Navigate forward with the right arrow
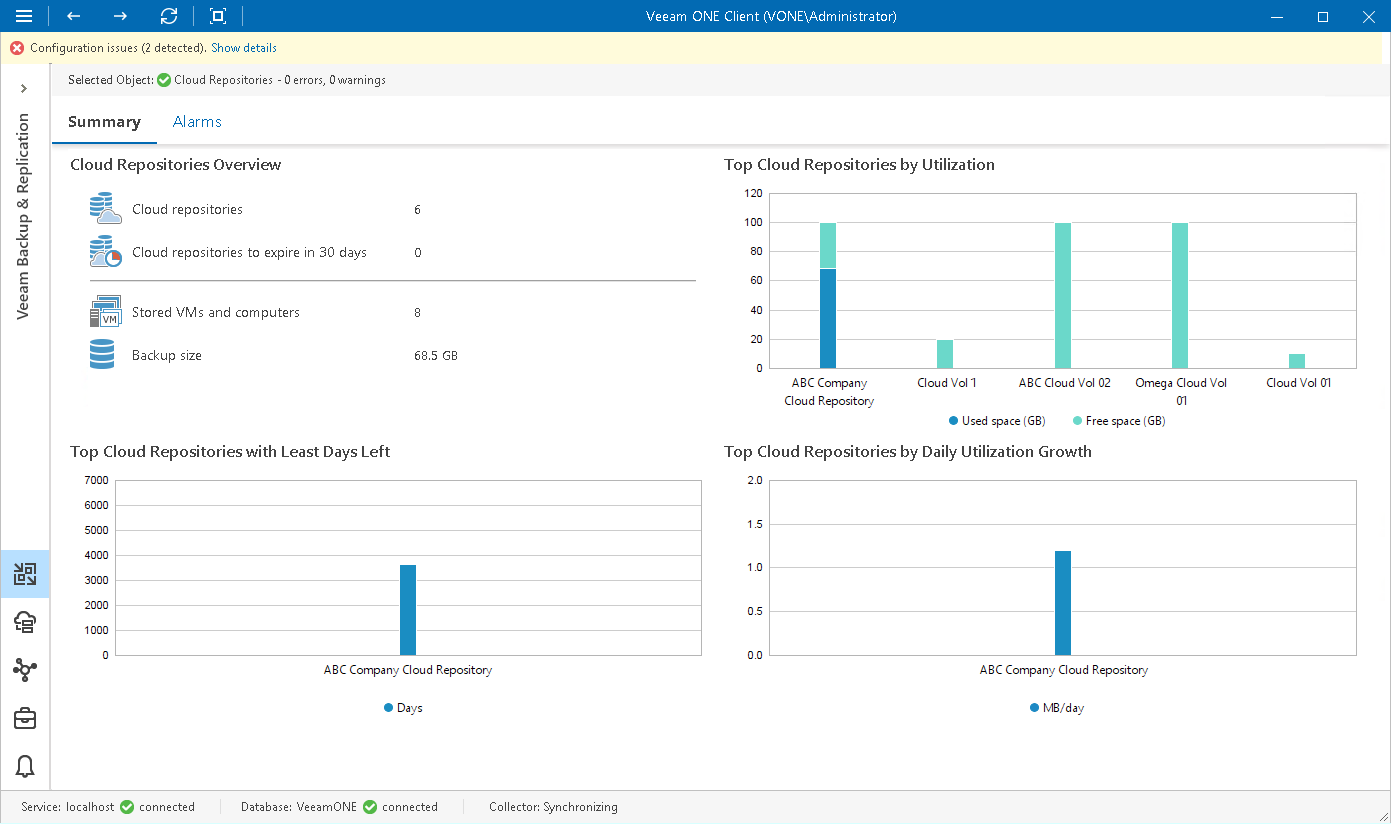The height and width of the screenshot is (824, 1391). pyautogui.click(x=120, y=16)
